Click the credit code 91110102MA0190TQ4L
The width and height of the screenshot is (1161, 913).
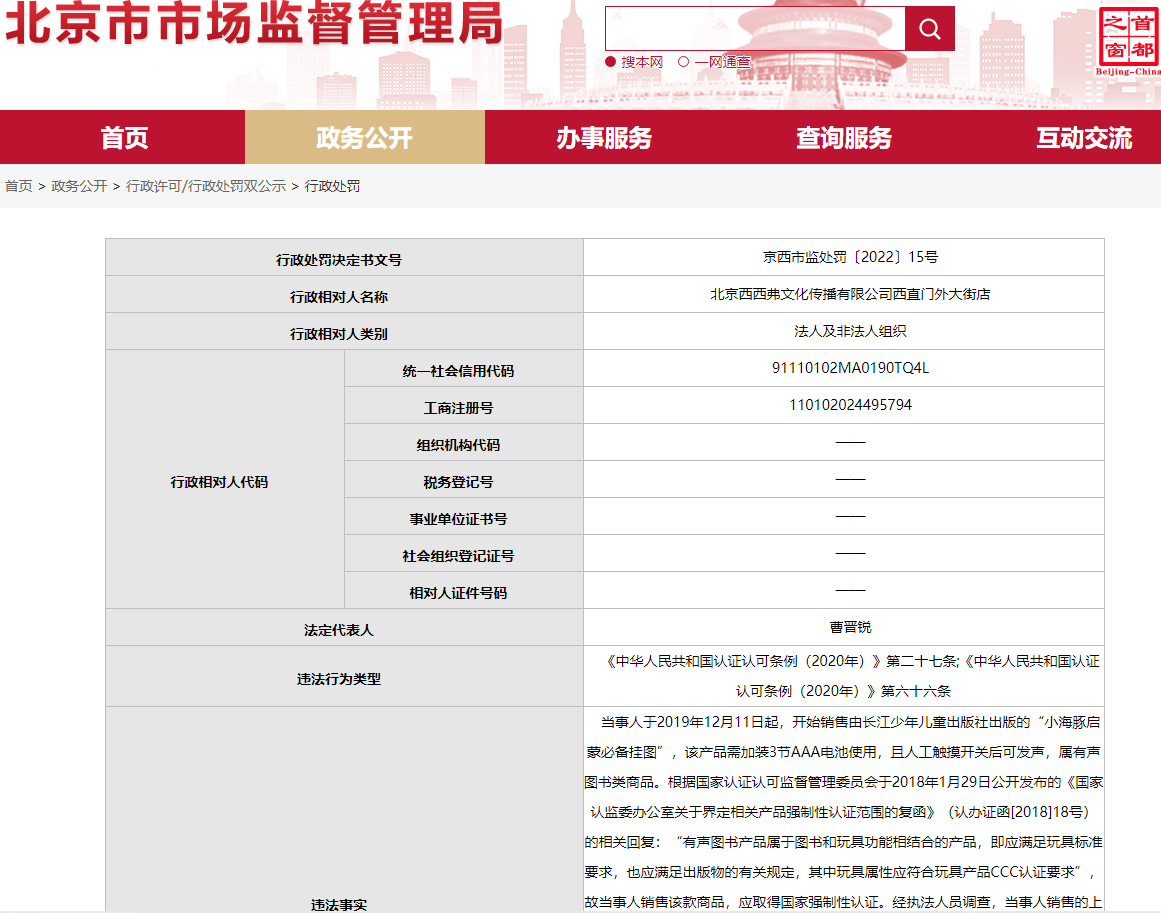click(x=850, y=368)
